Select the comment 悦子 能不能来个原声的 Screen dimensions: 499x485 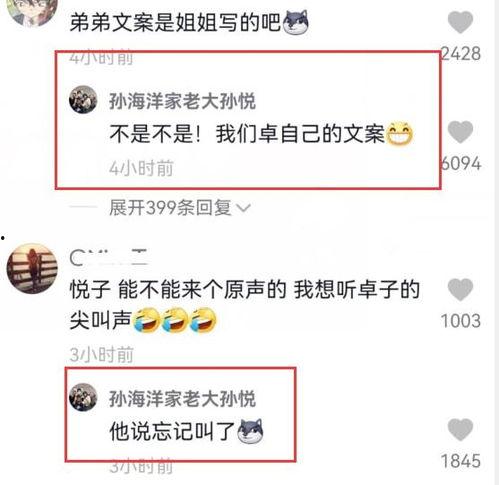[178, 290]
